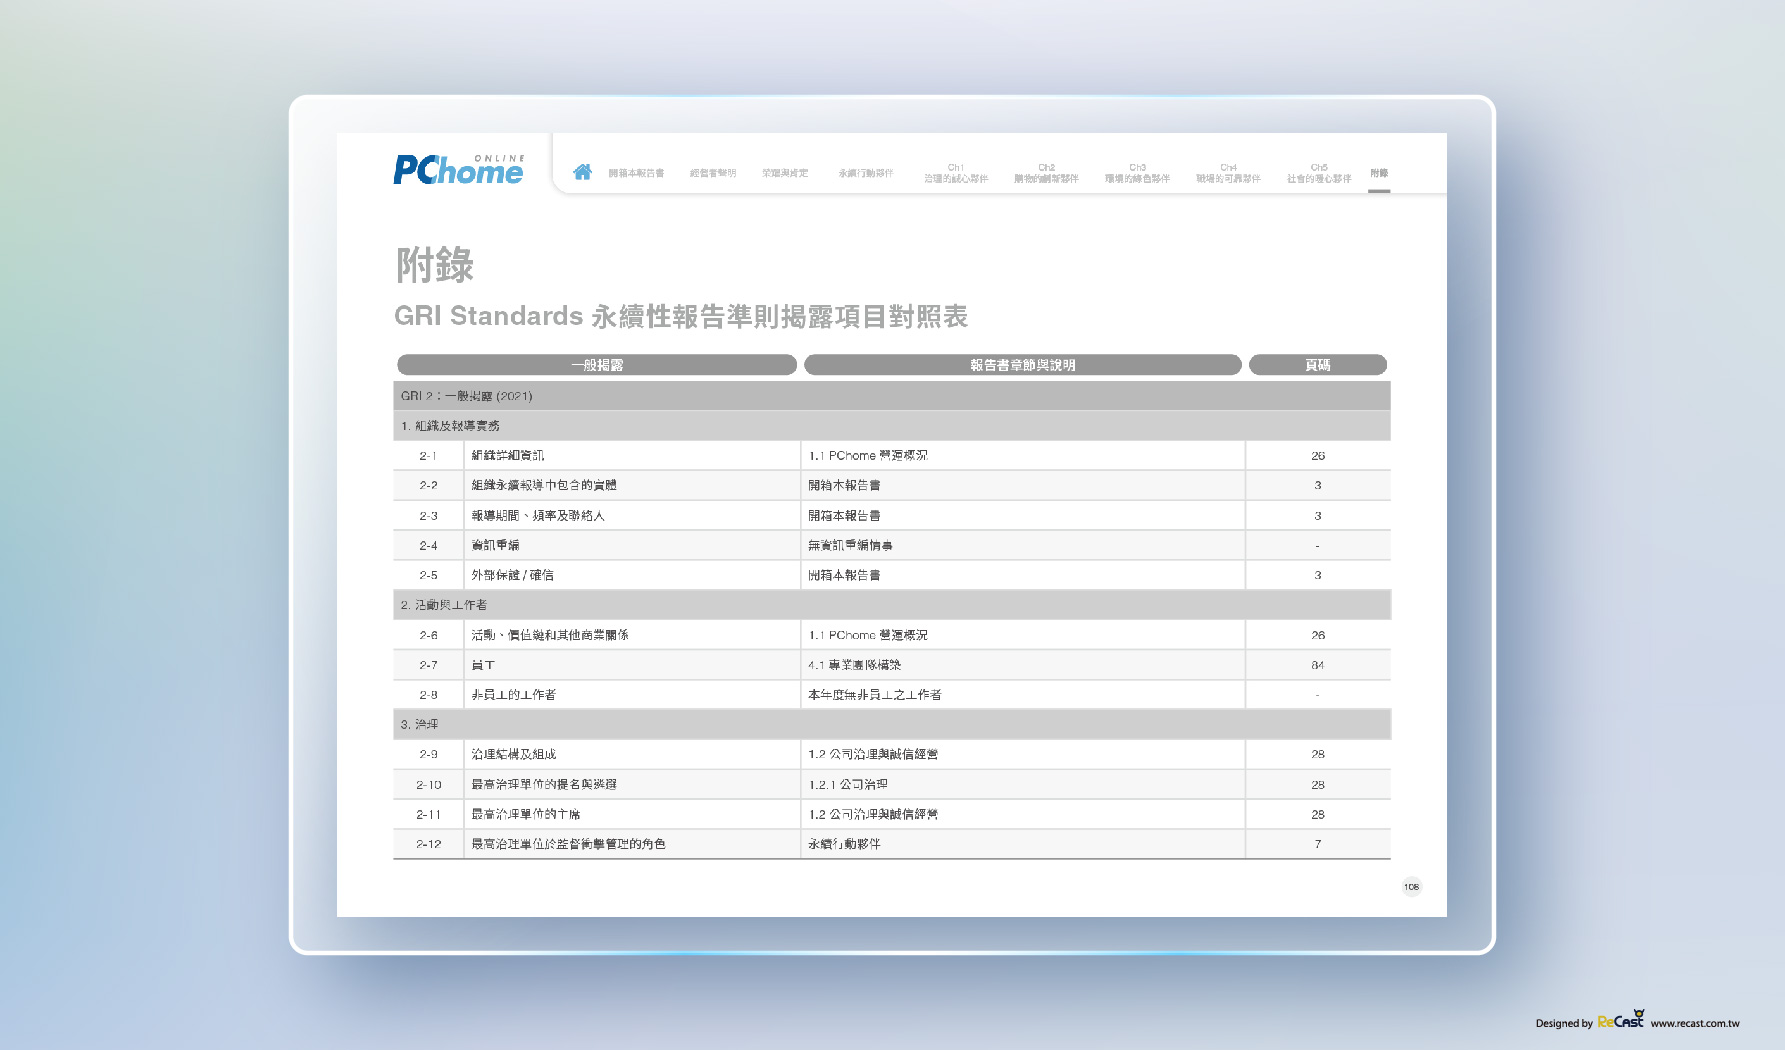Click the disclosure code 2-6
The height and width of the screenshot is (1050, 1785).
coord(428,635)
